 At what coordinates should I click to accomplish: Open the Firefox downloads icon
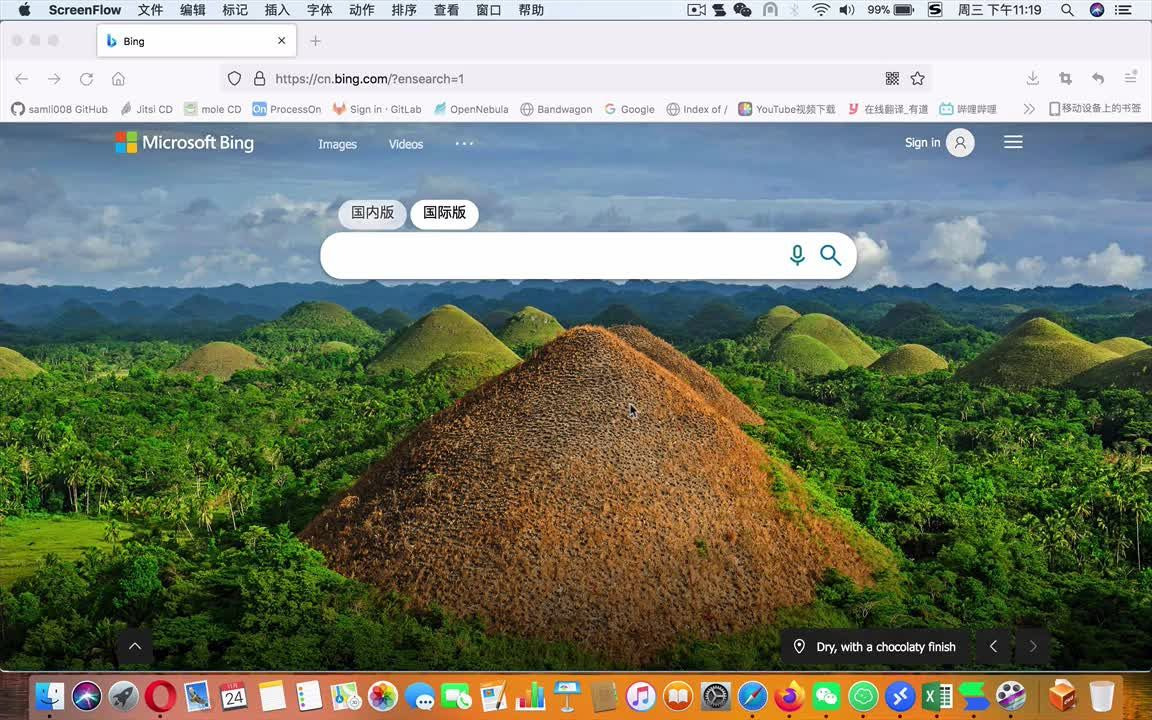(1033, 79)
